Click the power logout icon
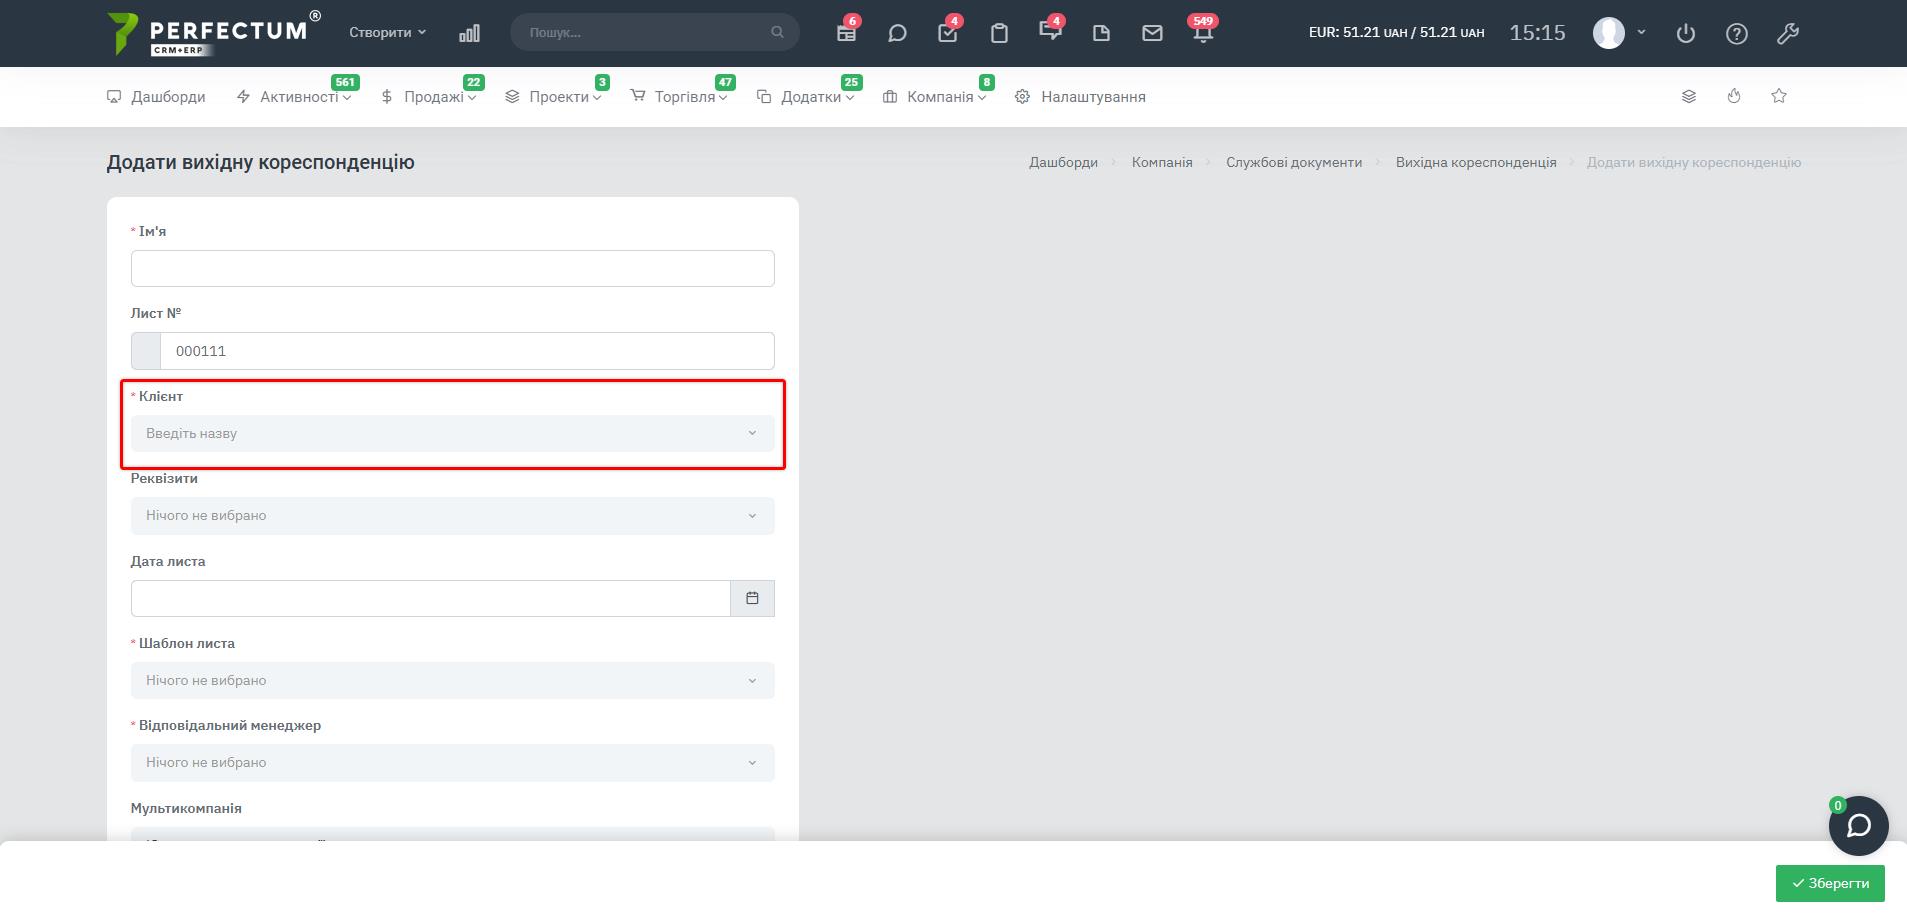This screenshot has height=919, width=1907. coord(1686,33)
